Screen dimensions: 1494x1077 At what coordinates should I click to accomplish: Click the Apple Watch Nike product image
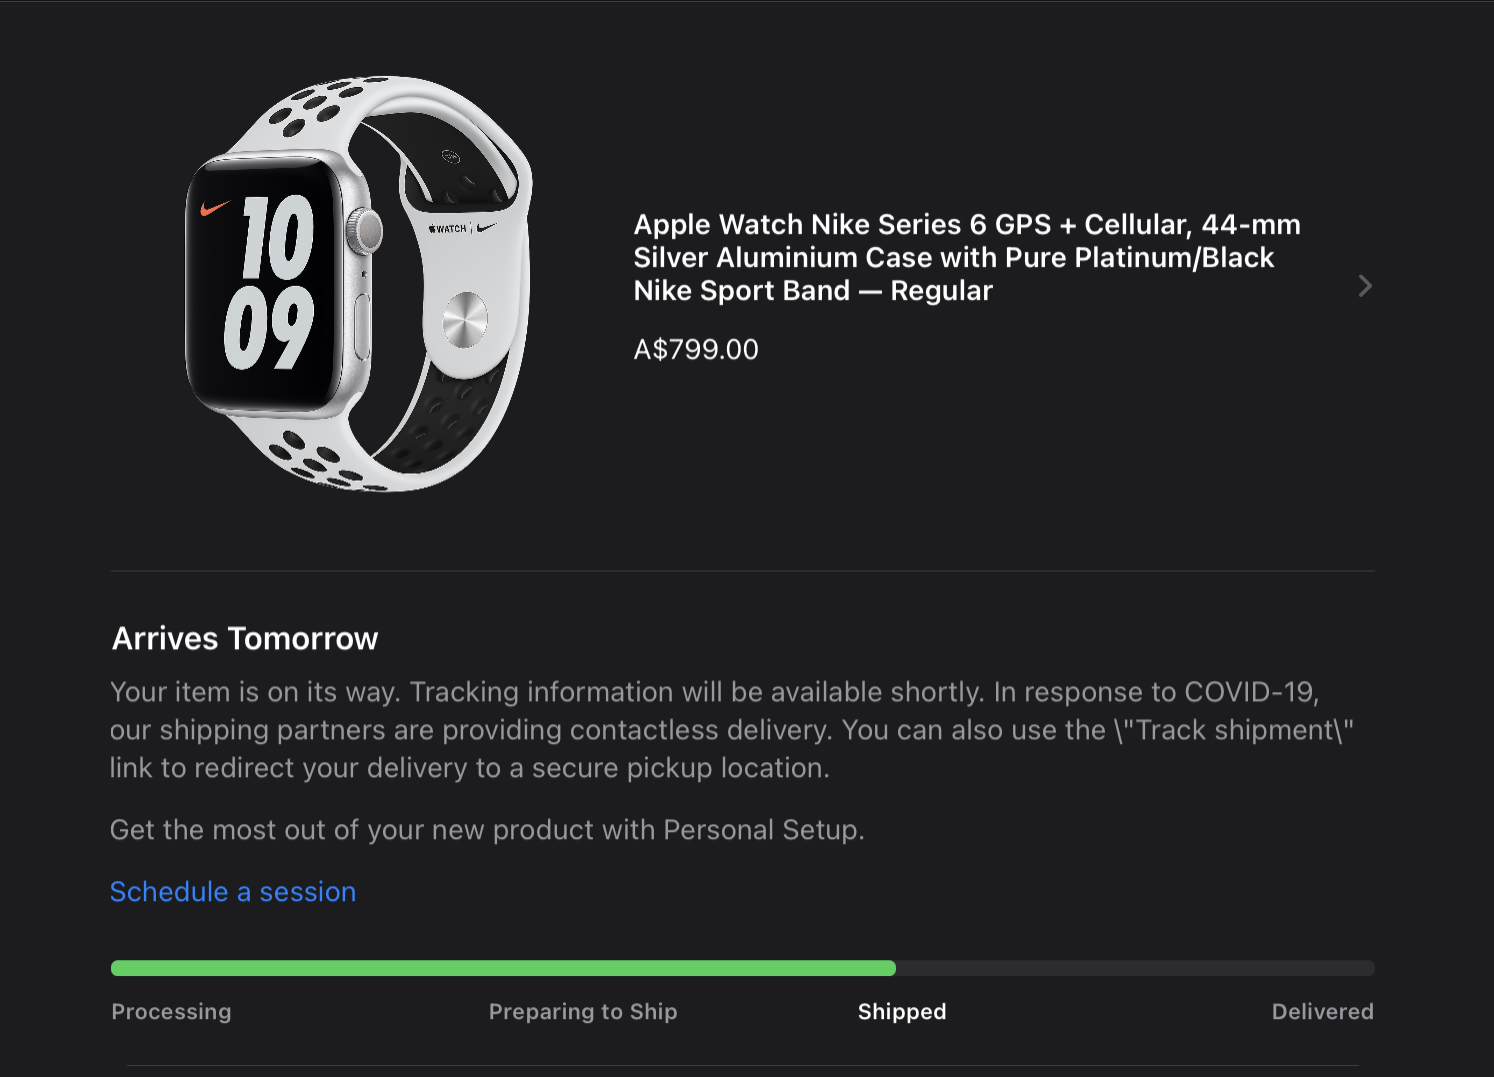coord(360,284)
